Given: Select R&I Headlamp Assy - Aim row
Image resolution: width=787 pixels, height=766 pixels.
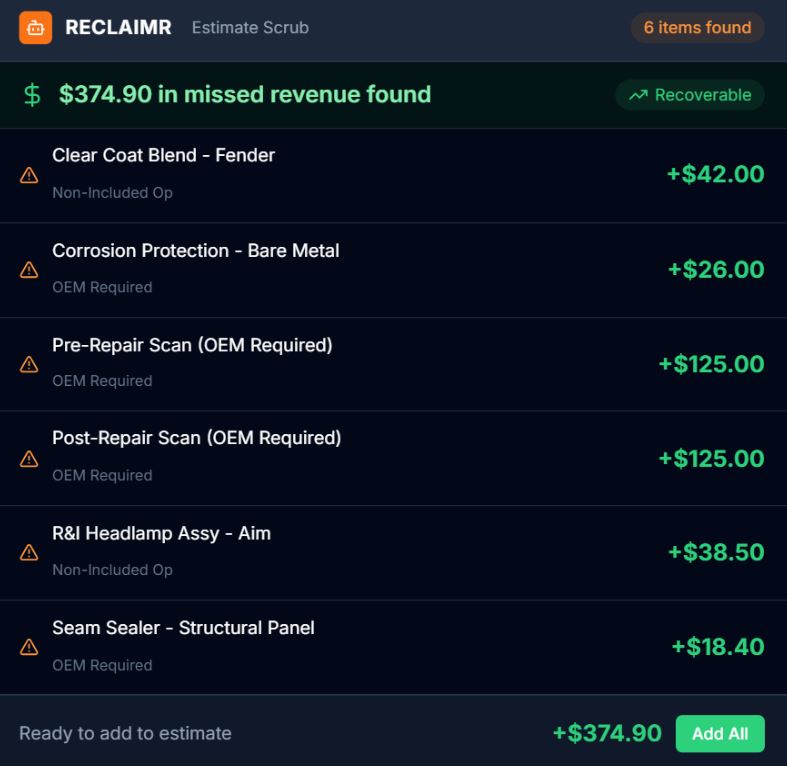Looking at the screenshot, I should click(161, 534).
